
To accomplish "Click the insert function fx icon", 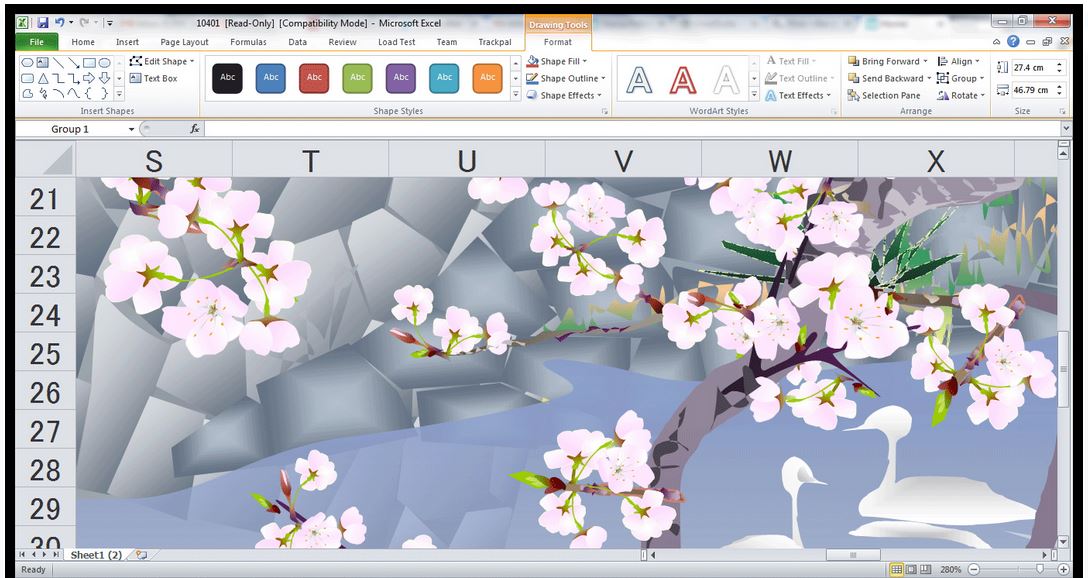I will pyautogui.click(x=195, y=129).
